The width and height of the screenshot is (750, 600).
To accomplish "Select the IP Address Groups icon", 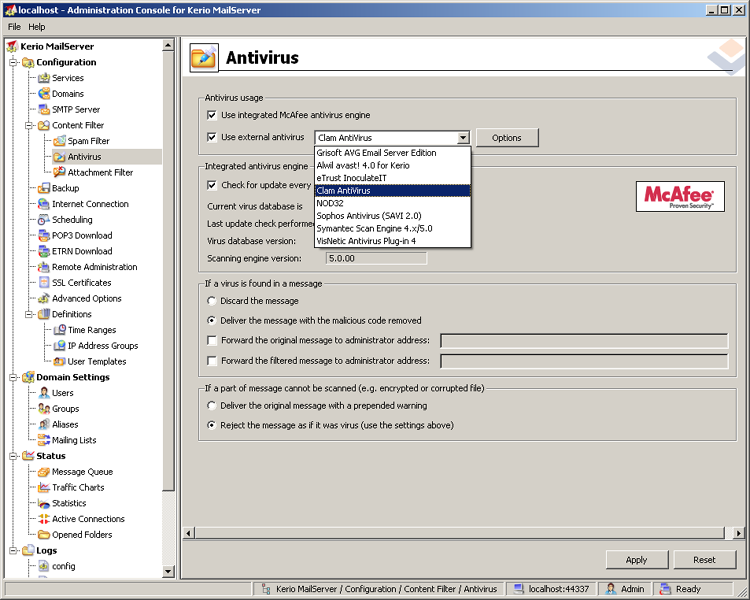I will [60, 345].
